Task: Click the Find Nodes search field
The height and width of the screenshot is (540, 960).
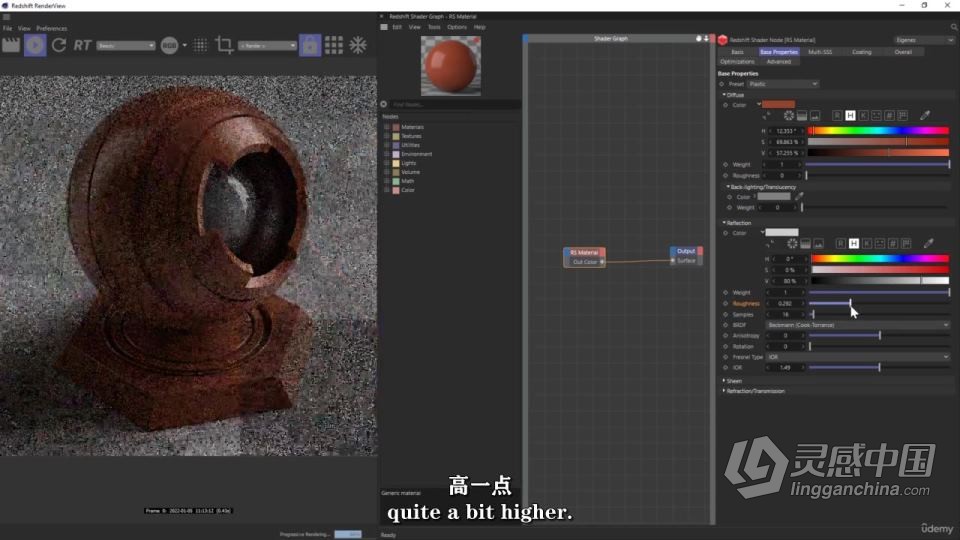Action: point(455,104)
